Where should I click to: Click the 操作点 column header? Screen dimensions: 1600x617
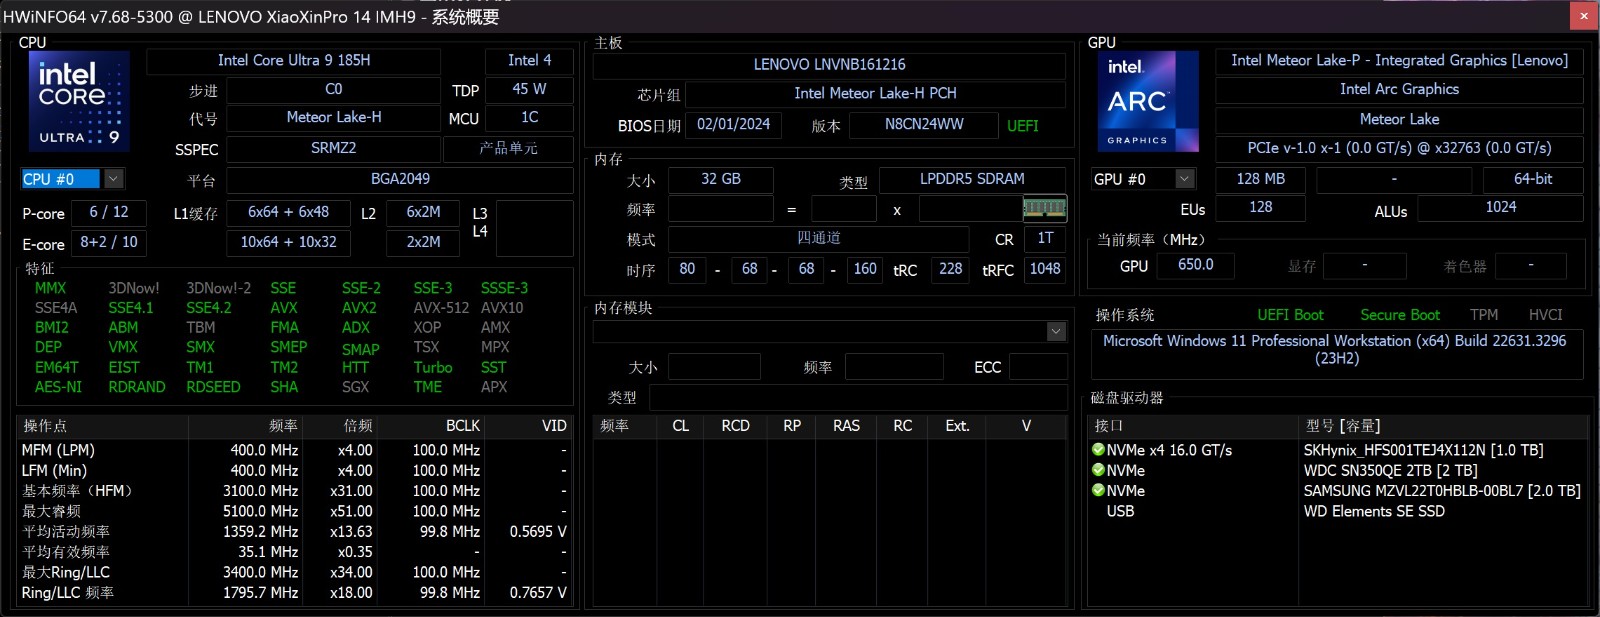point(100,426)
